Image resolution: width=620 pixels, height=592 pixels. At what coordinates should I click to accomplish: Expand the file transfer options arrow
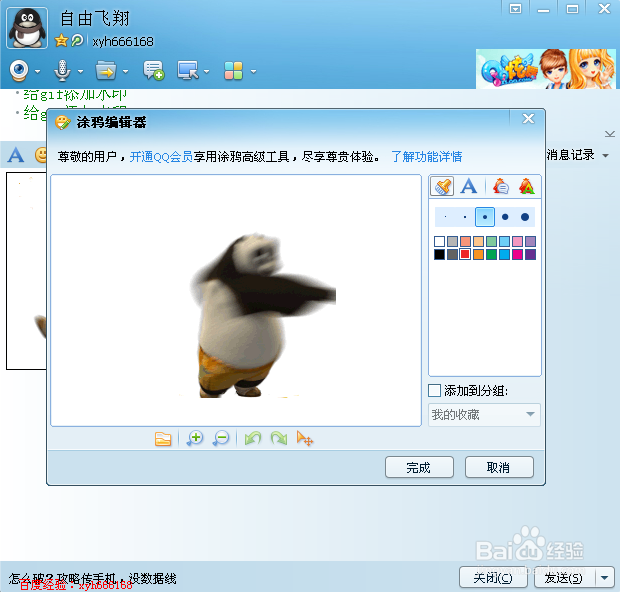tap(125, 72)
